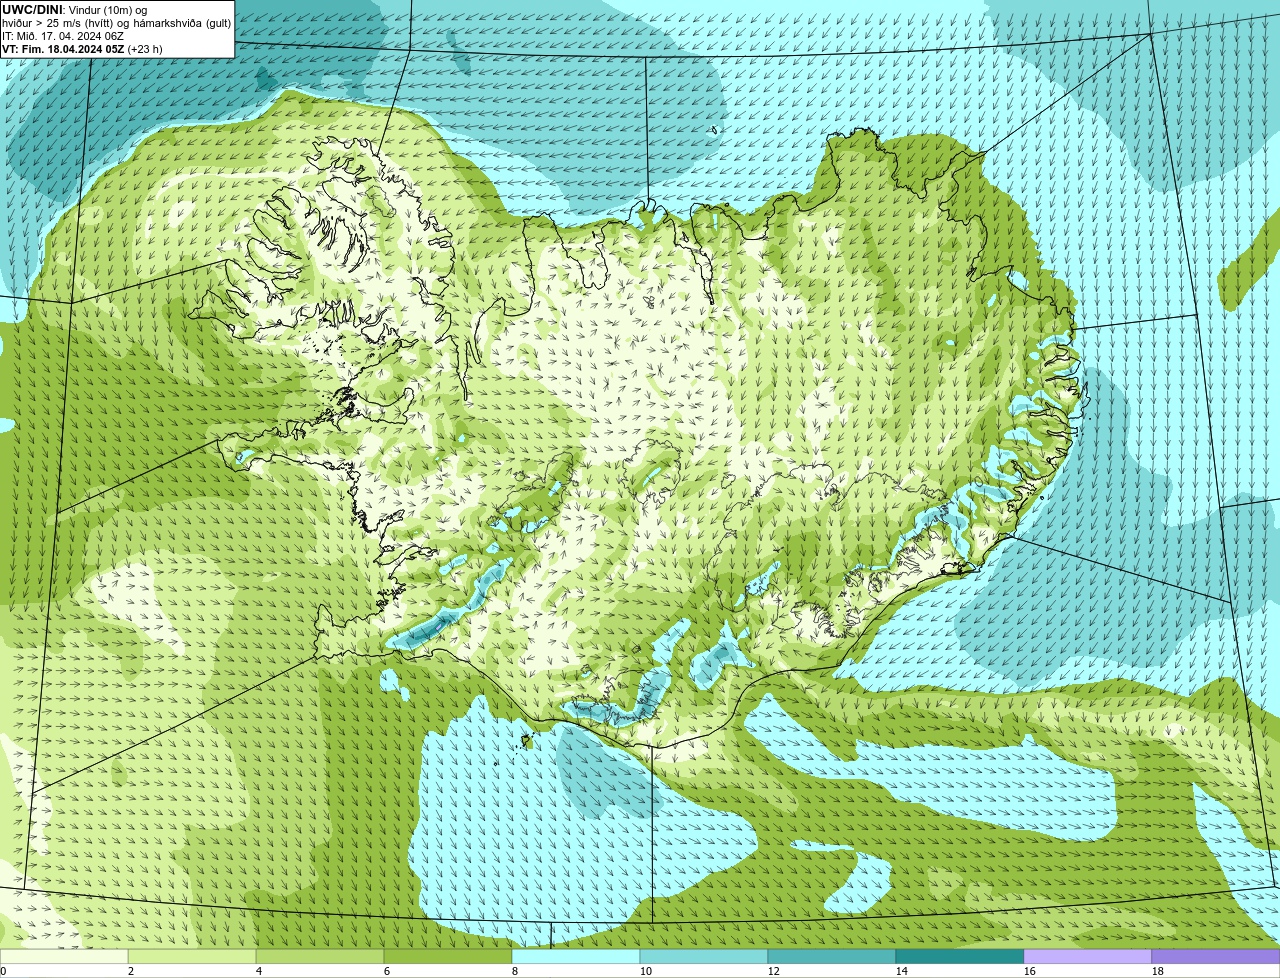Pick the green 4–6 m/s legend swatch
The width and height of the screenshot is (1280, 978).
point(320,956)
